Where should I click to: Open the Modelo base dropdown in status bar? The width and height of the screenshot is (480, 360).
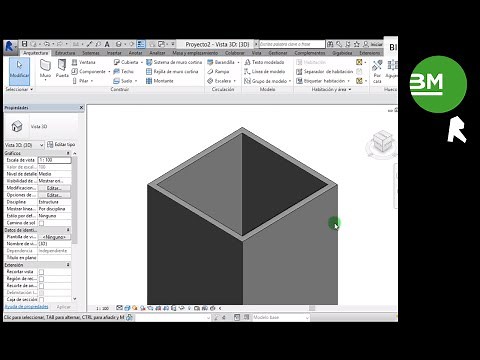(281, 317)
